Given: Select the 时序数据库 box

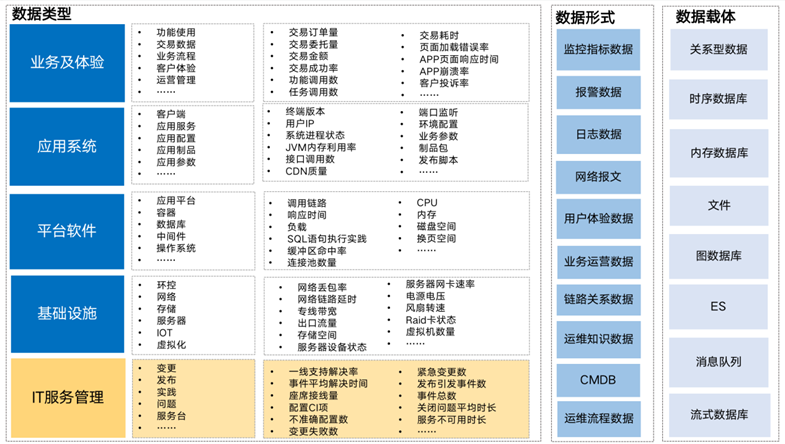Looking at the screenshot, I should point(718,100).
